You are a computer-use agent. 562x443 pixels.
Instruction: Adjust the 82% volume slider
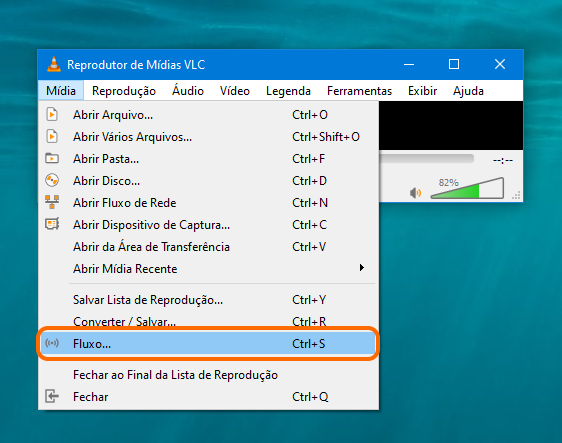pyautogui.click(x=467, y=188)
